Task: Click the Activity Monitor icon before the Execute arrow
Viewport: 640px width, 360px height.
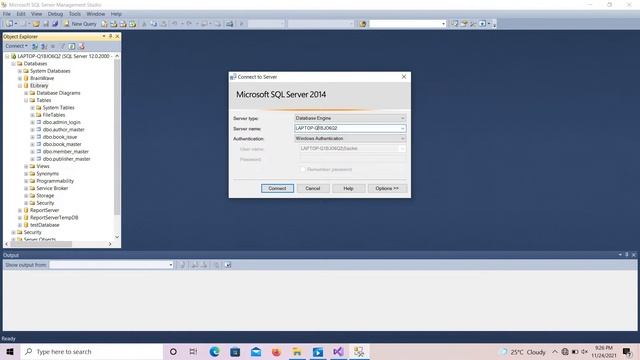Action: pos(230,24)
